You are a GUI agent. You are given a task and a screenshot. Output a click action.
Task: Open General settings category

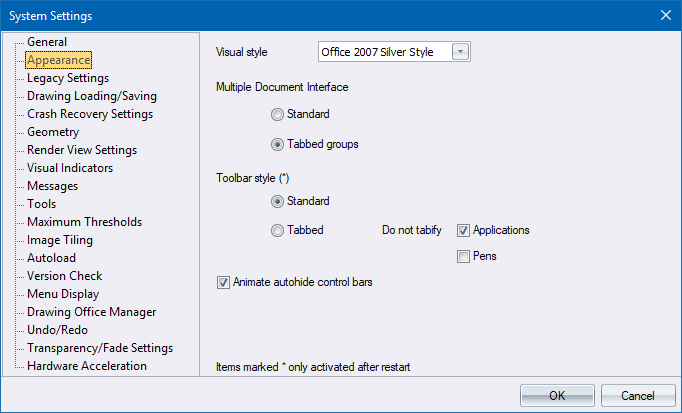(47, 42)
